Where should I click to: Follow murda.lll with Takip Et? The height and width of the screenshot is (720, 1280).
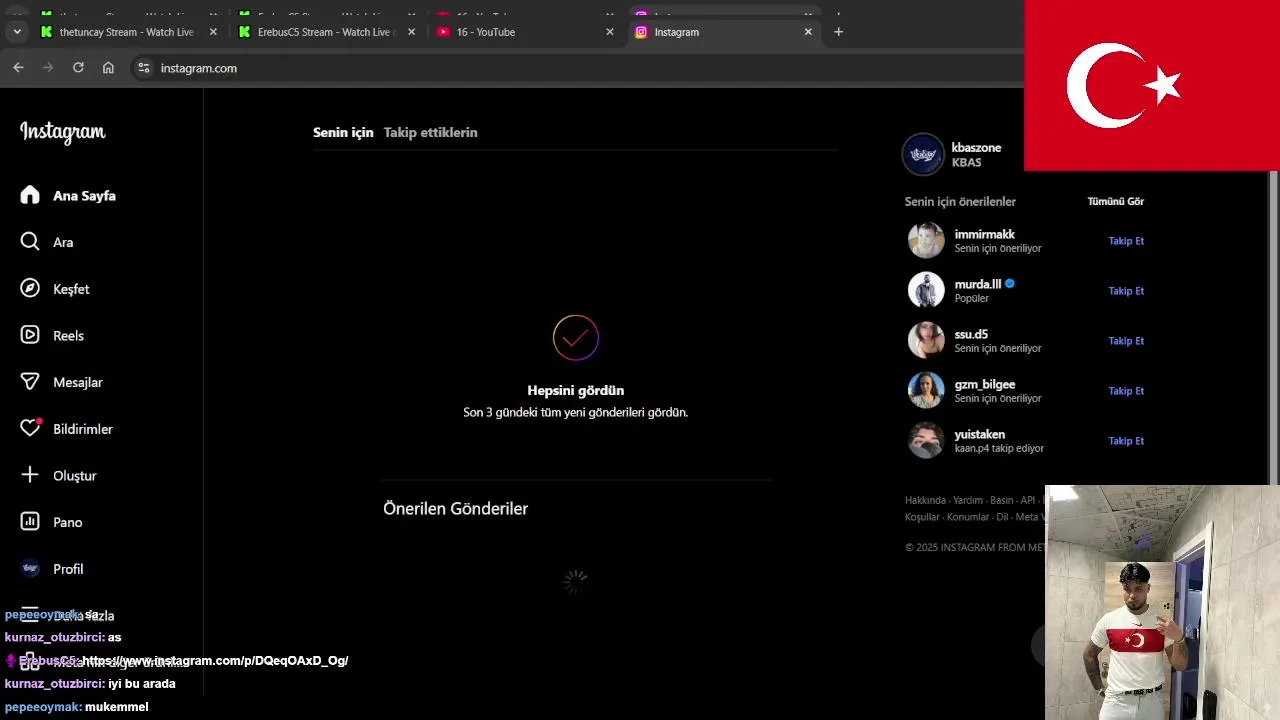click(1126, 291)
